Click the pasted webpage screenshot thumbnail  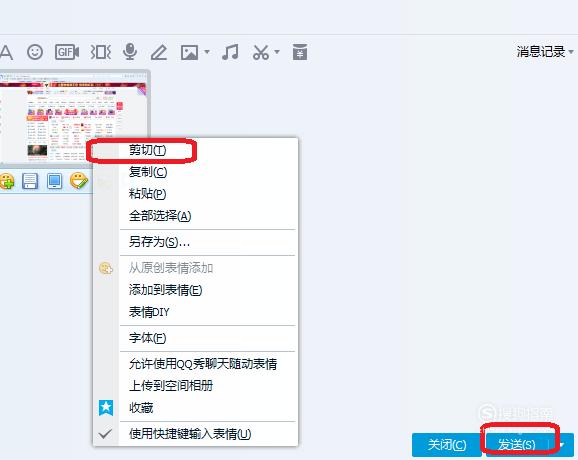pos(74,117)
